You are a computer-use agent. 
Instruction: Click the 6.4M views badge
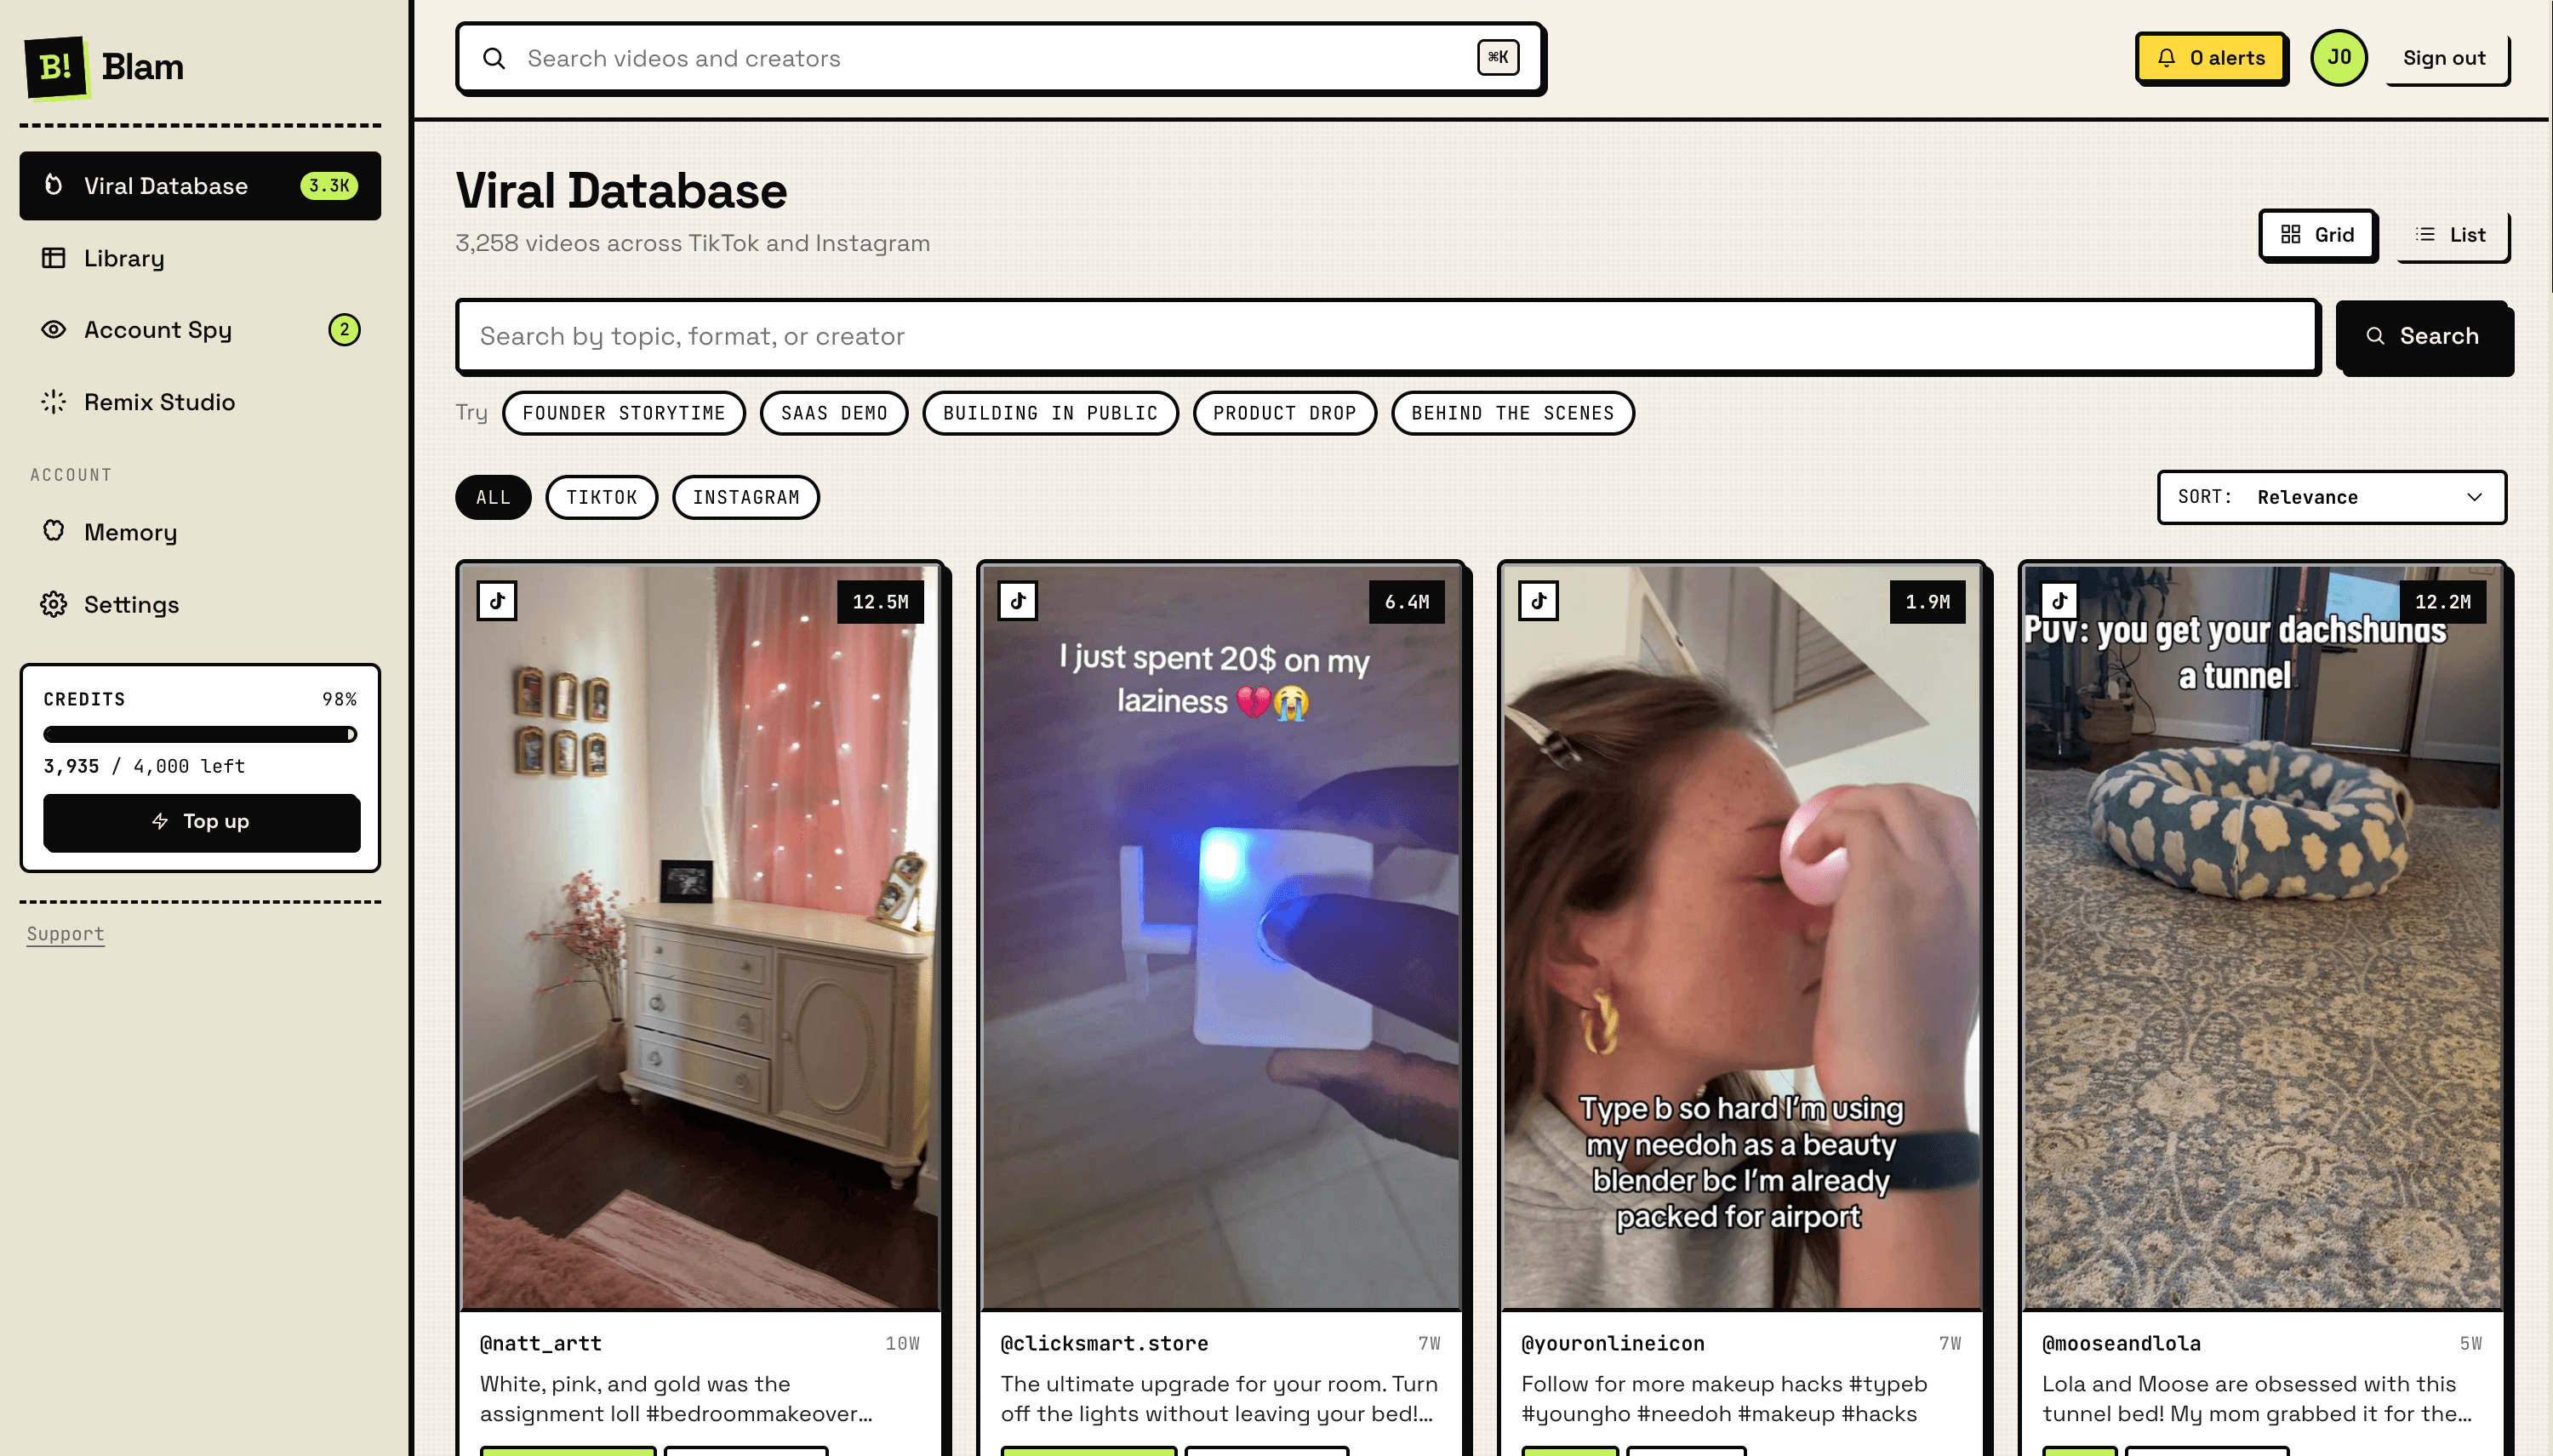[x=1407, y=602]
